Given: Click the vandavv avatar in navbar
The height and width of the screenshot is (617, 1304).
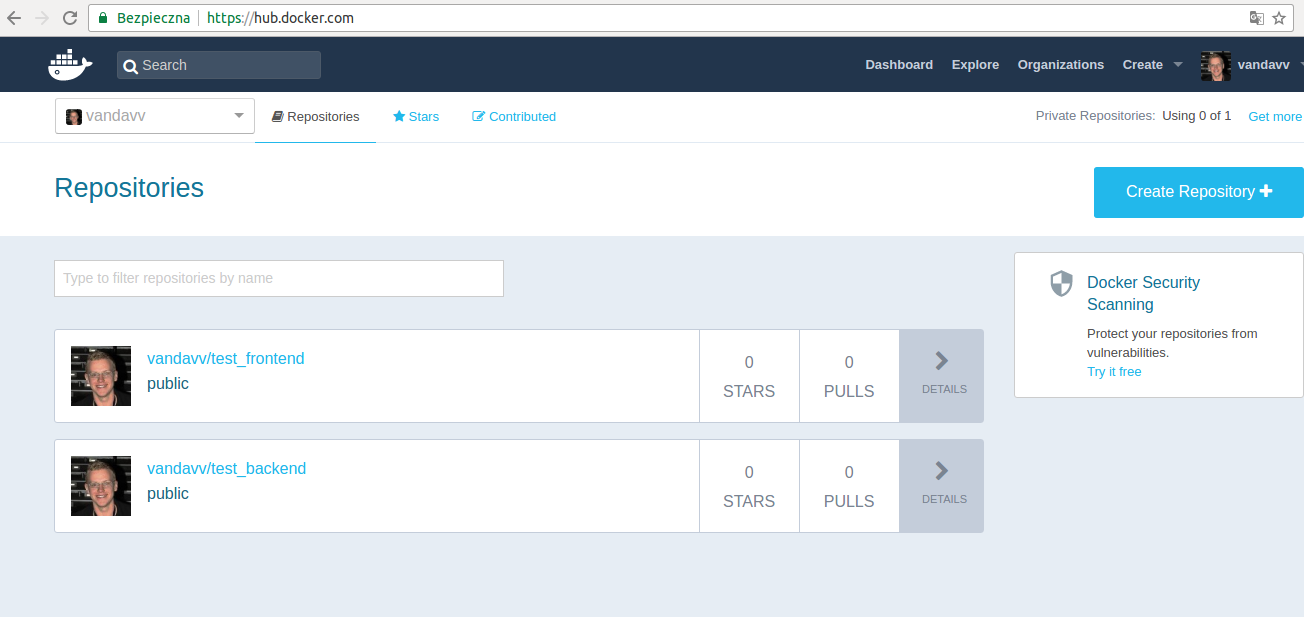Looking at the screenshot, I should pos(1216,65).
